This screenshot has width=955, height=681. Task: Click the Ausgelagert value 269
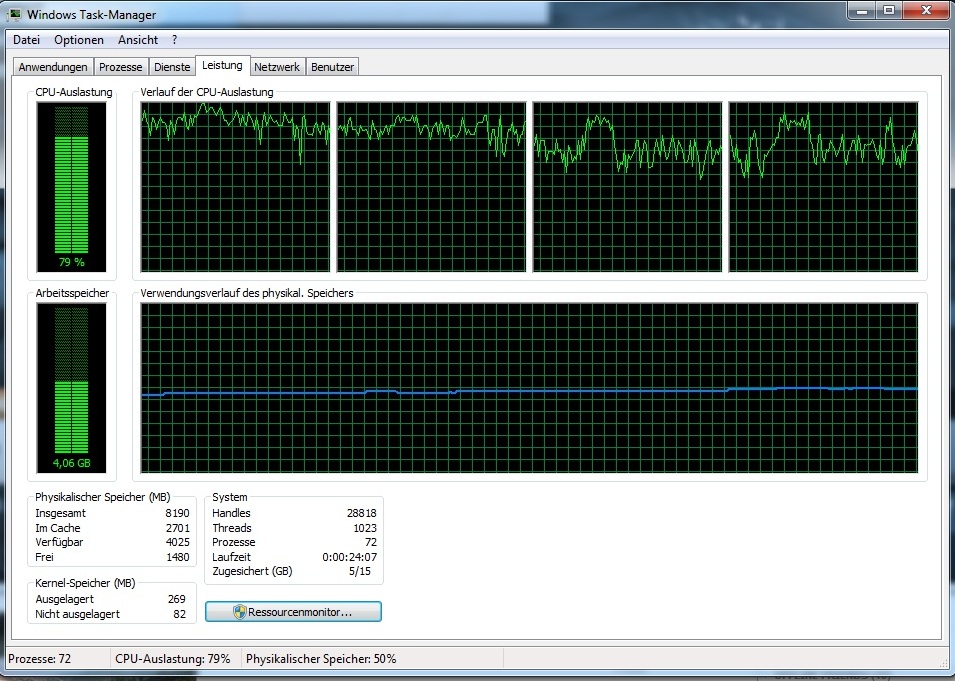(x=177, y=599)
